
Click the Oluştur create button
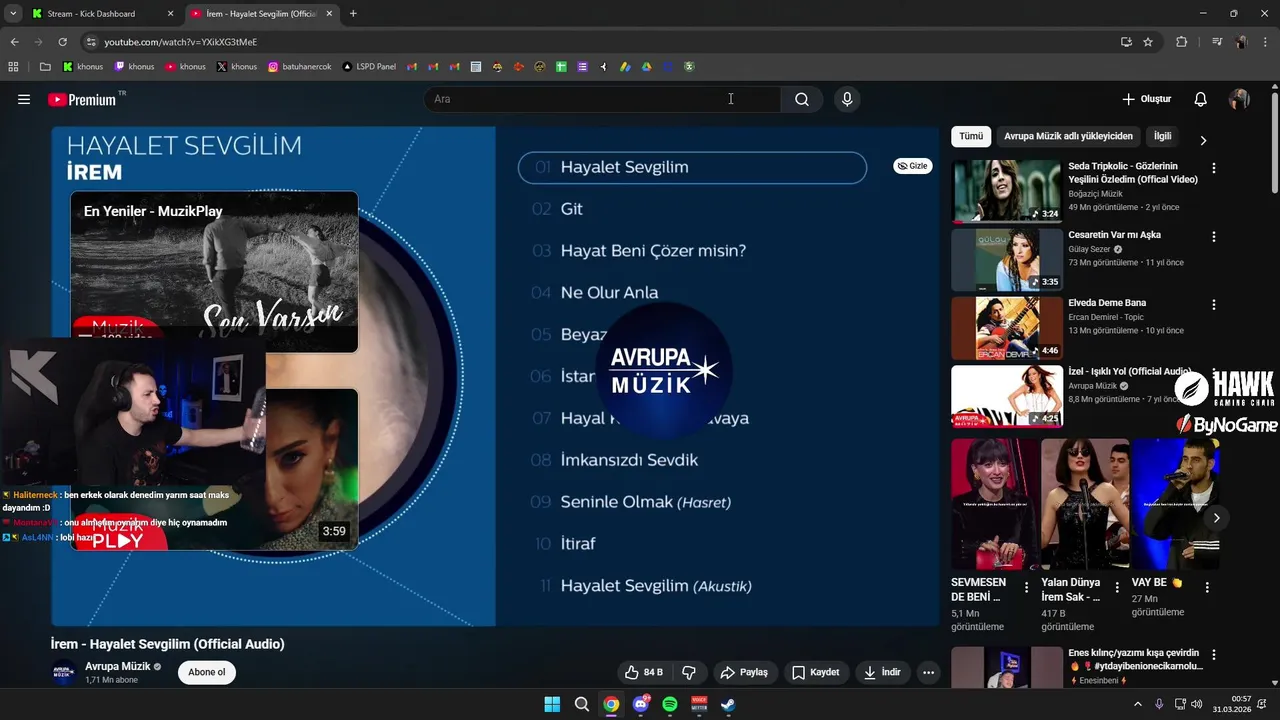(1147, 99)
